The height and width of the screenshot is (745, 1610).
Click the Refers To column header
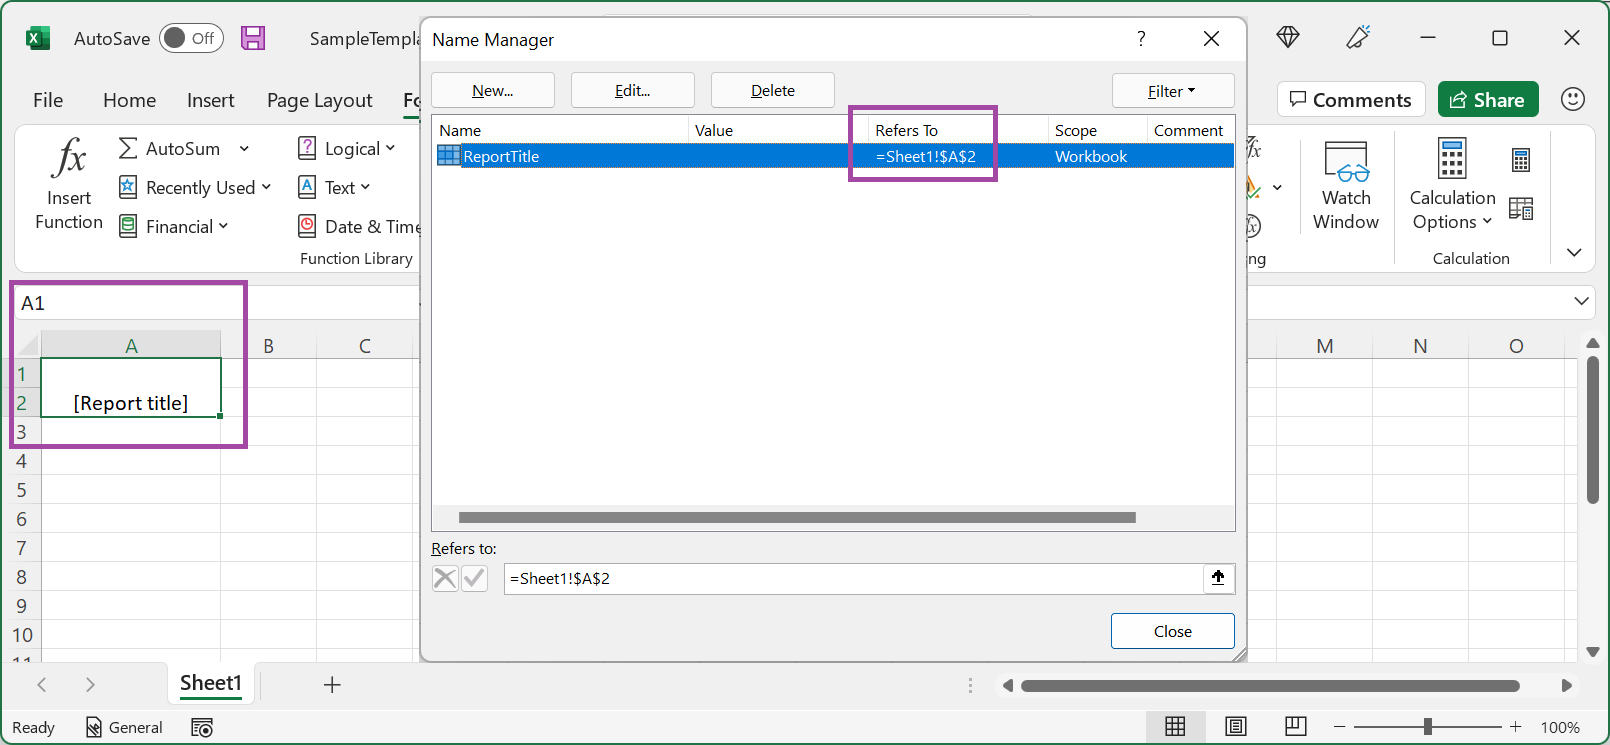pos(958,130)
